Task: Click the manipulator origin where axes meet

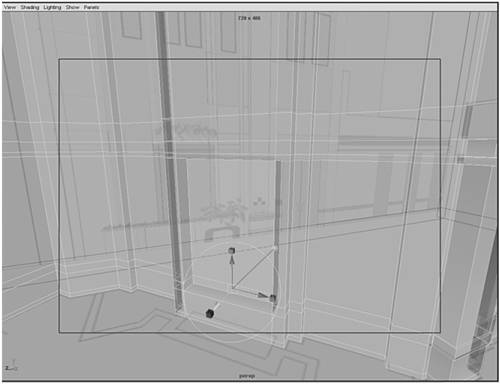Action: 232,288
